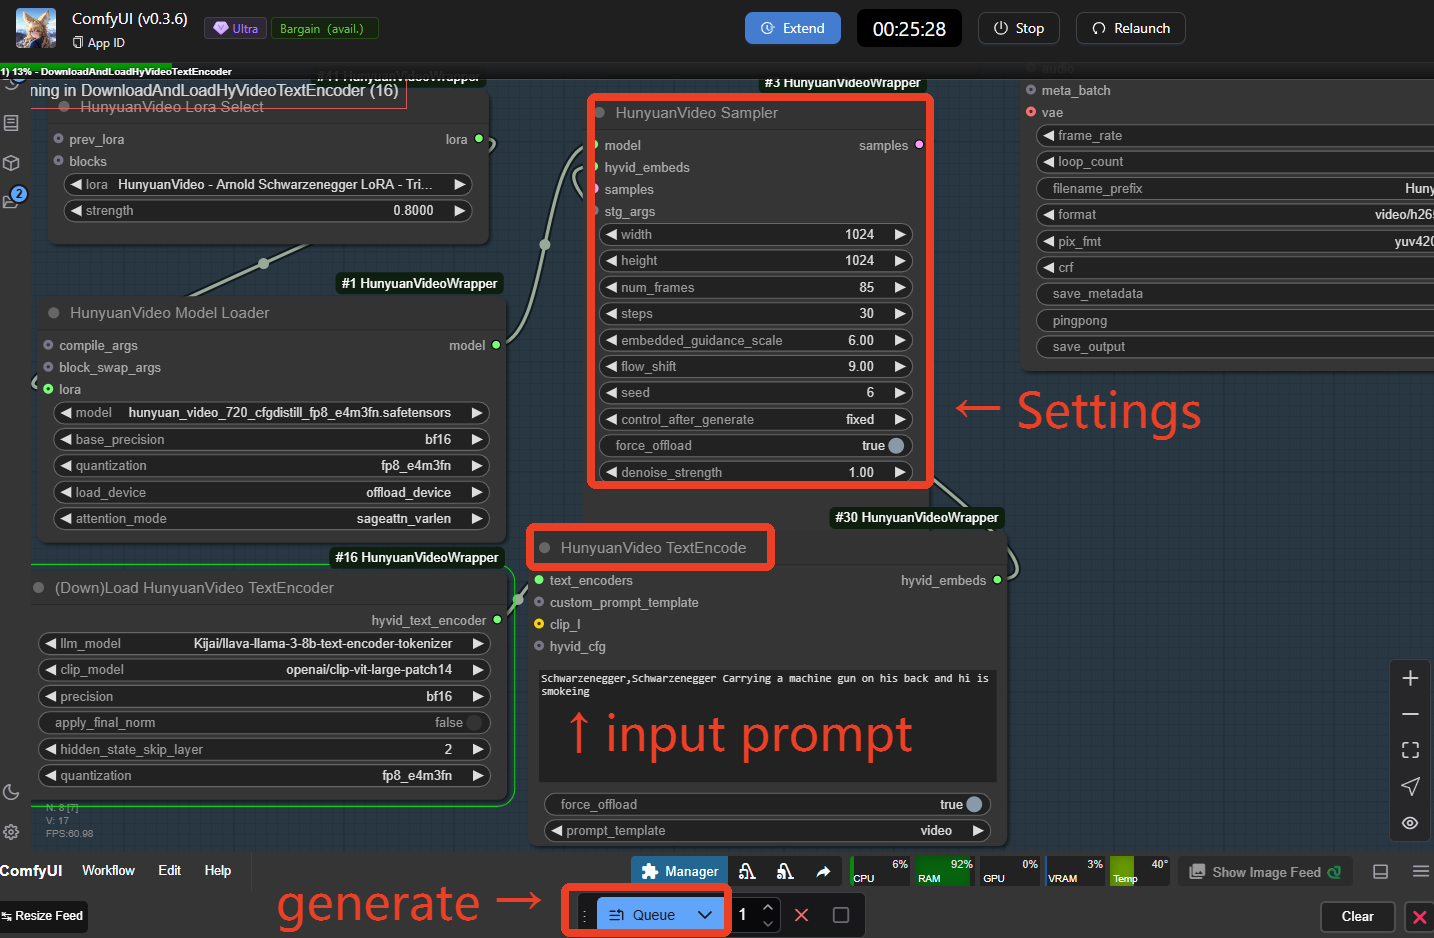Collapse HunyuanVideo Sampler node dot

(x=600, y=113)
